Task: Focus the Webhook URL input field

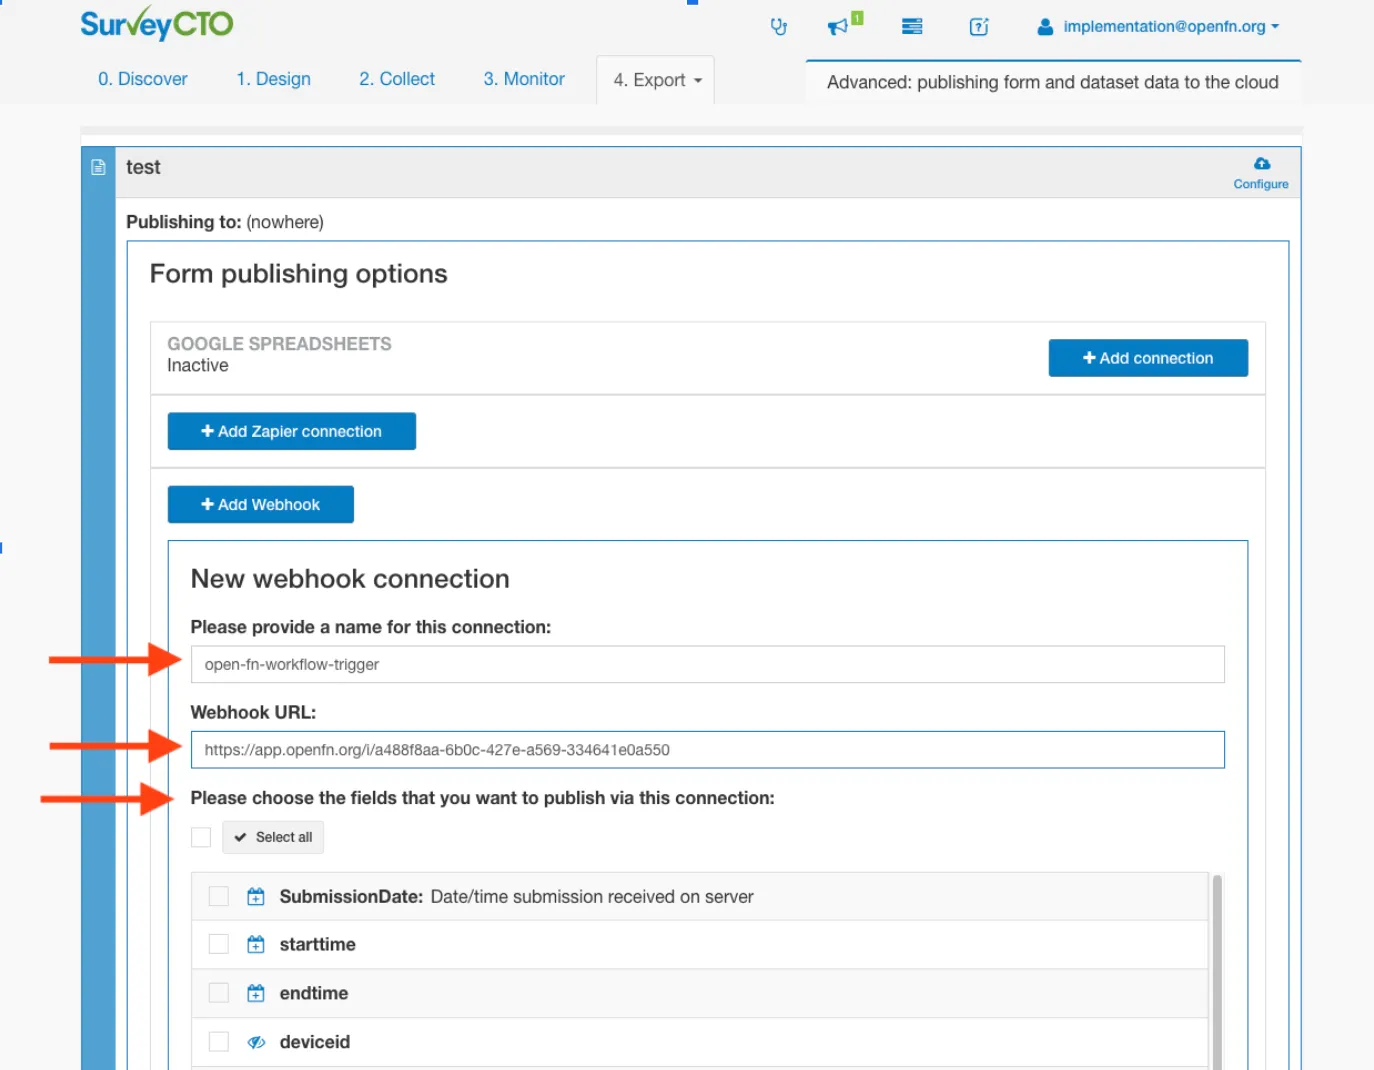Action: [x=708, y=750]
